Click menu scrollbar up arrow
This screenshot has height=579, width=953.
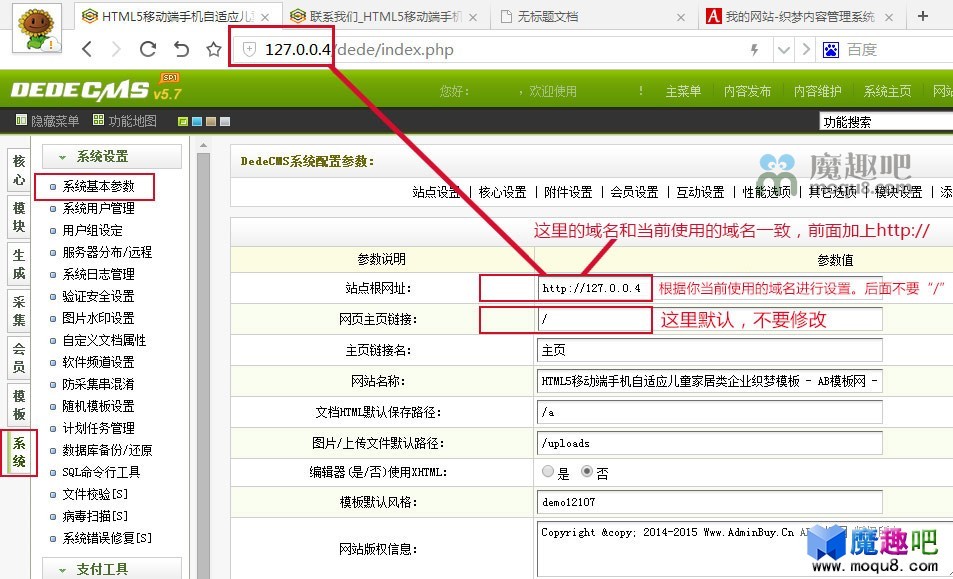pos(203,145)
